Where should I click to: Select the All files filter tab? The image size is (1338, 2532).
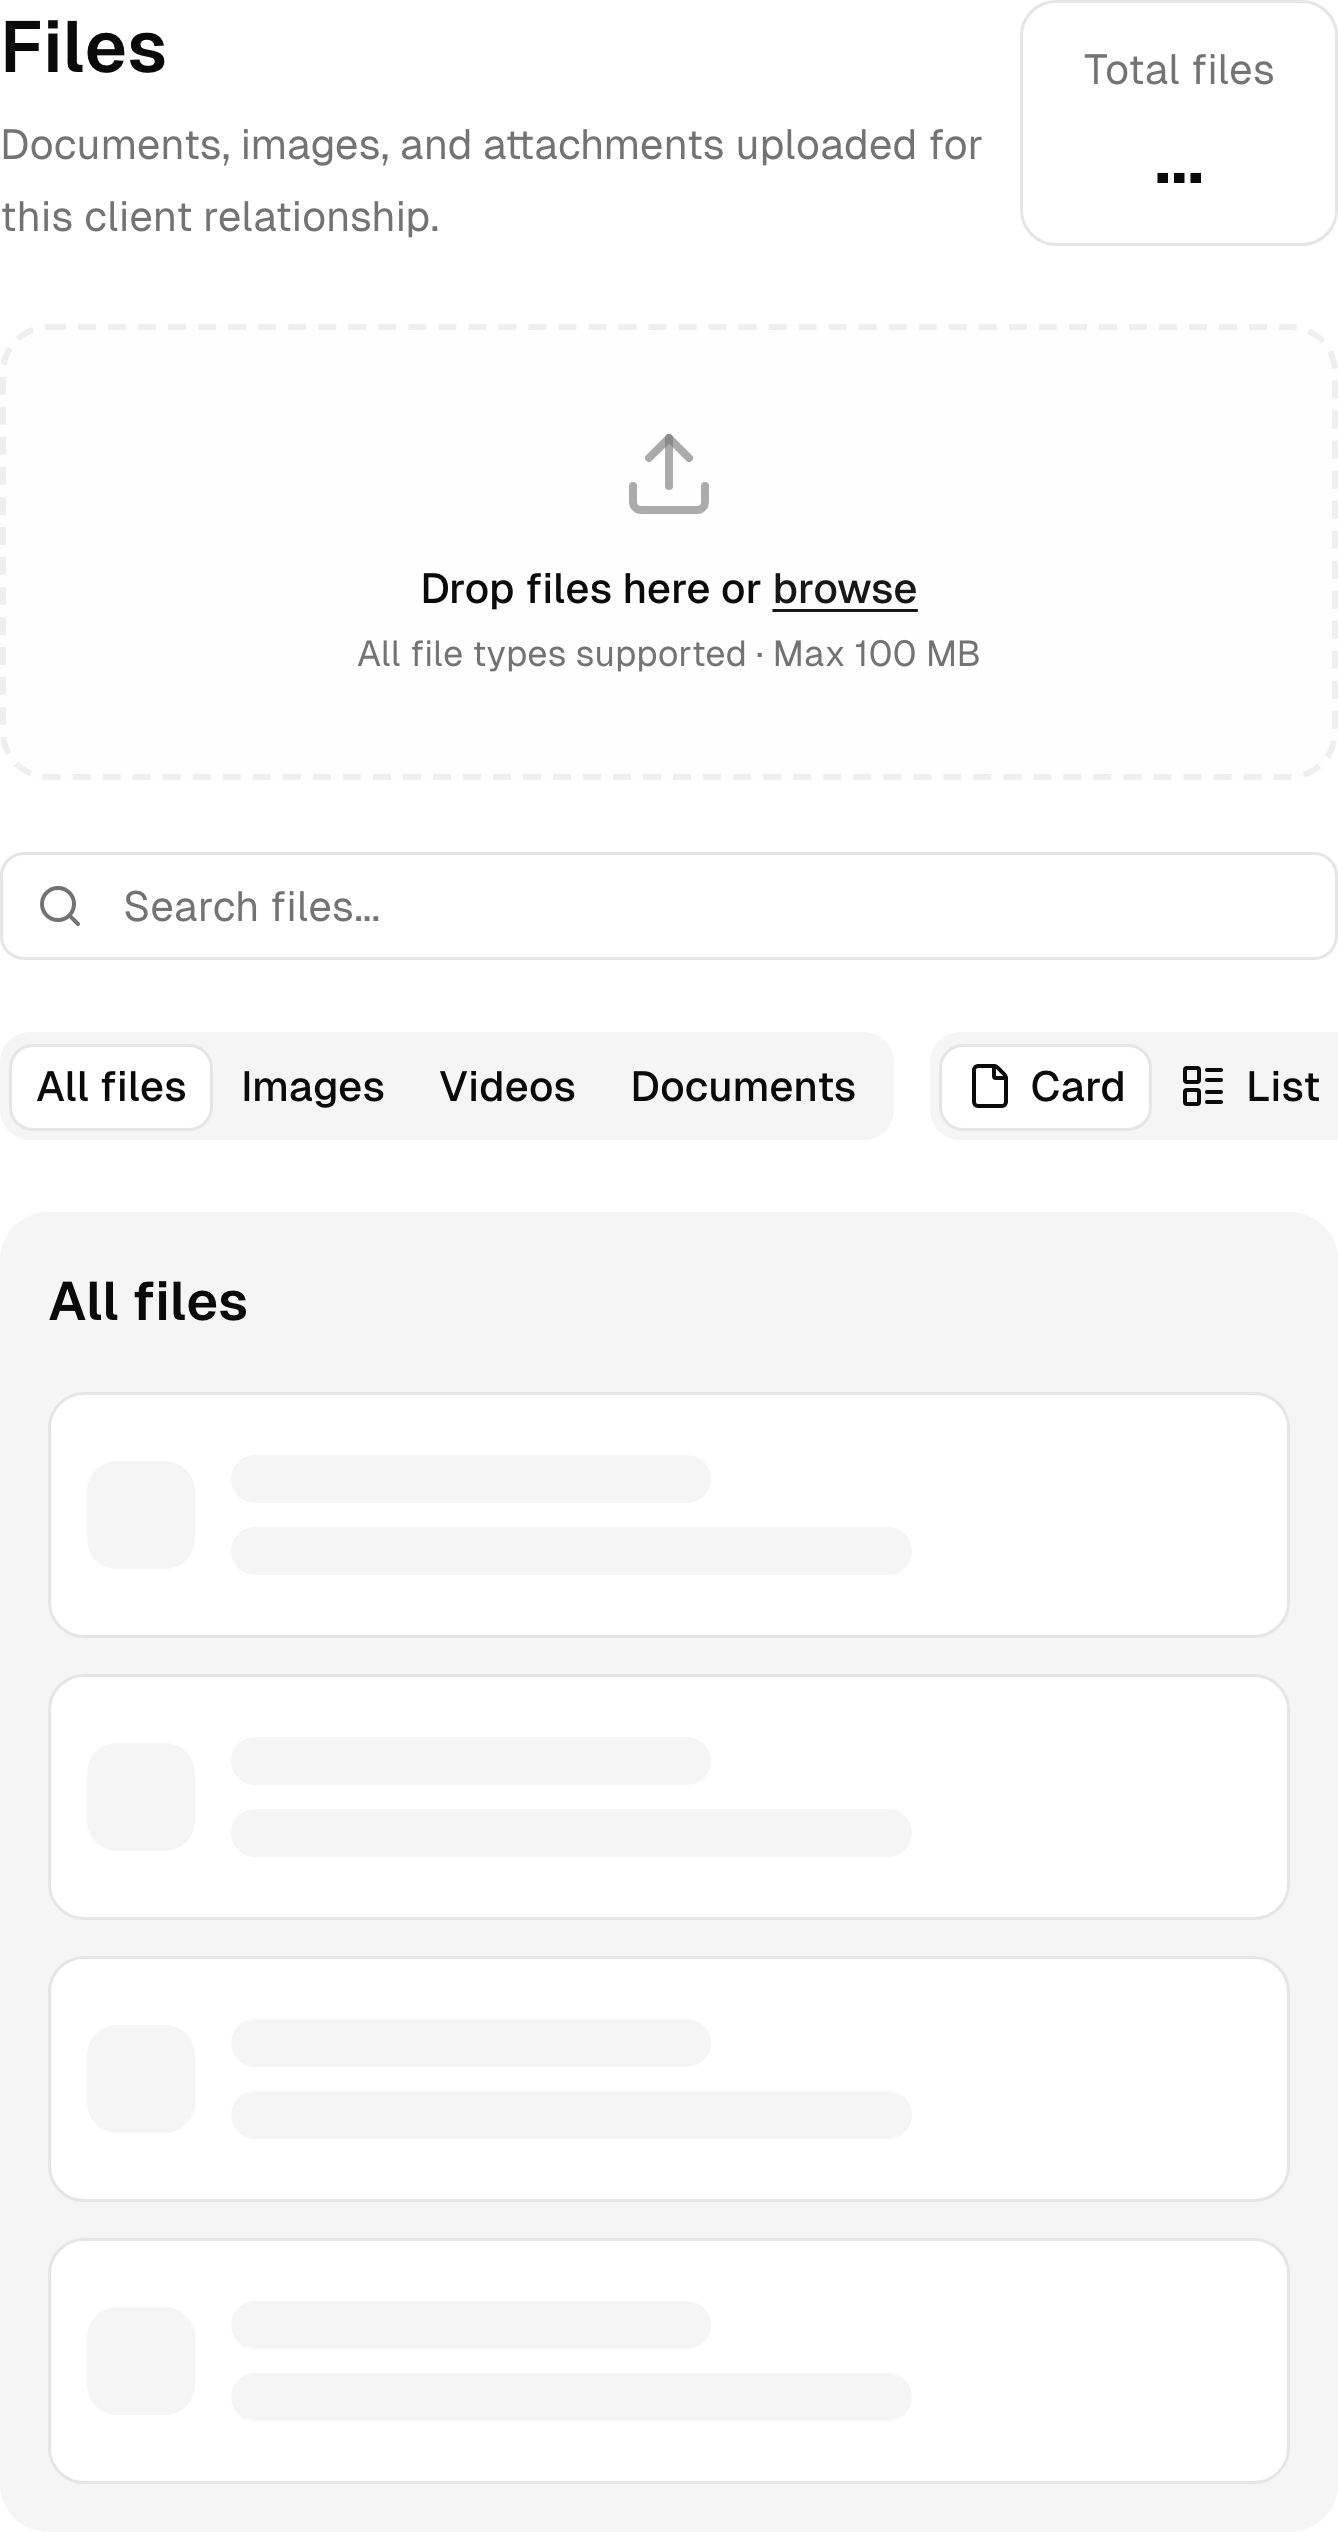point(111,1087)
